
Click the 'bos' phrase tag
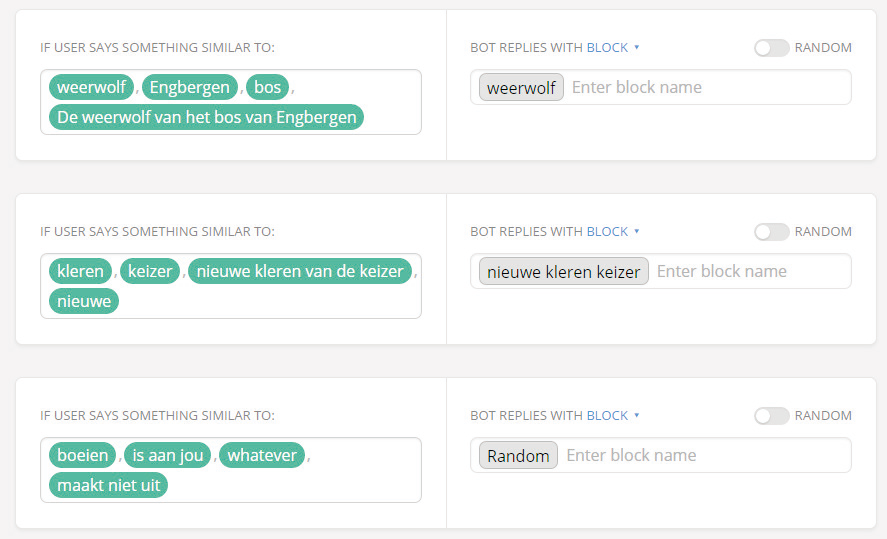tap(268, 87)
